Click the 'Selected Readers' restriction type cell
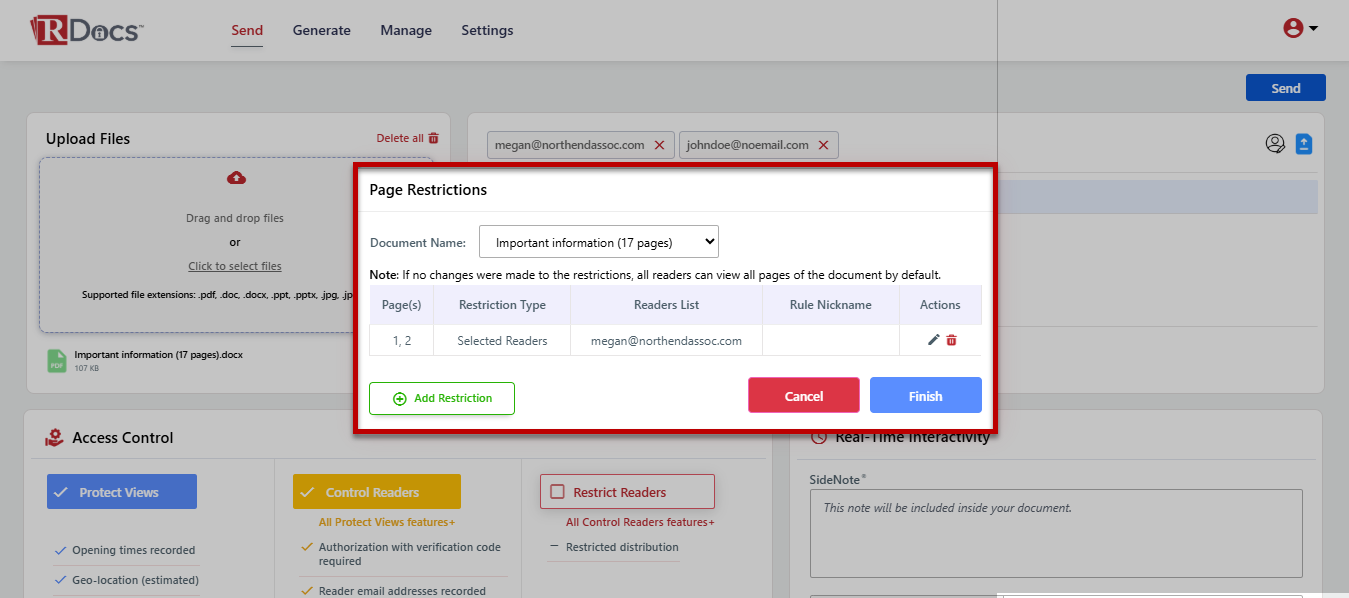Screen dimensions: 1349x598 point(502,340)
